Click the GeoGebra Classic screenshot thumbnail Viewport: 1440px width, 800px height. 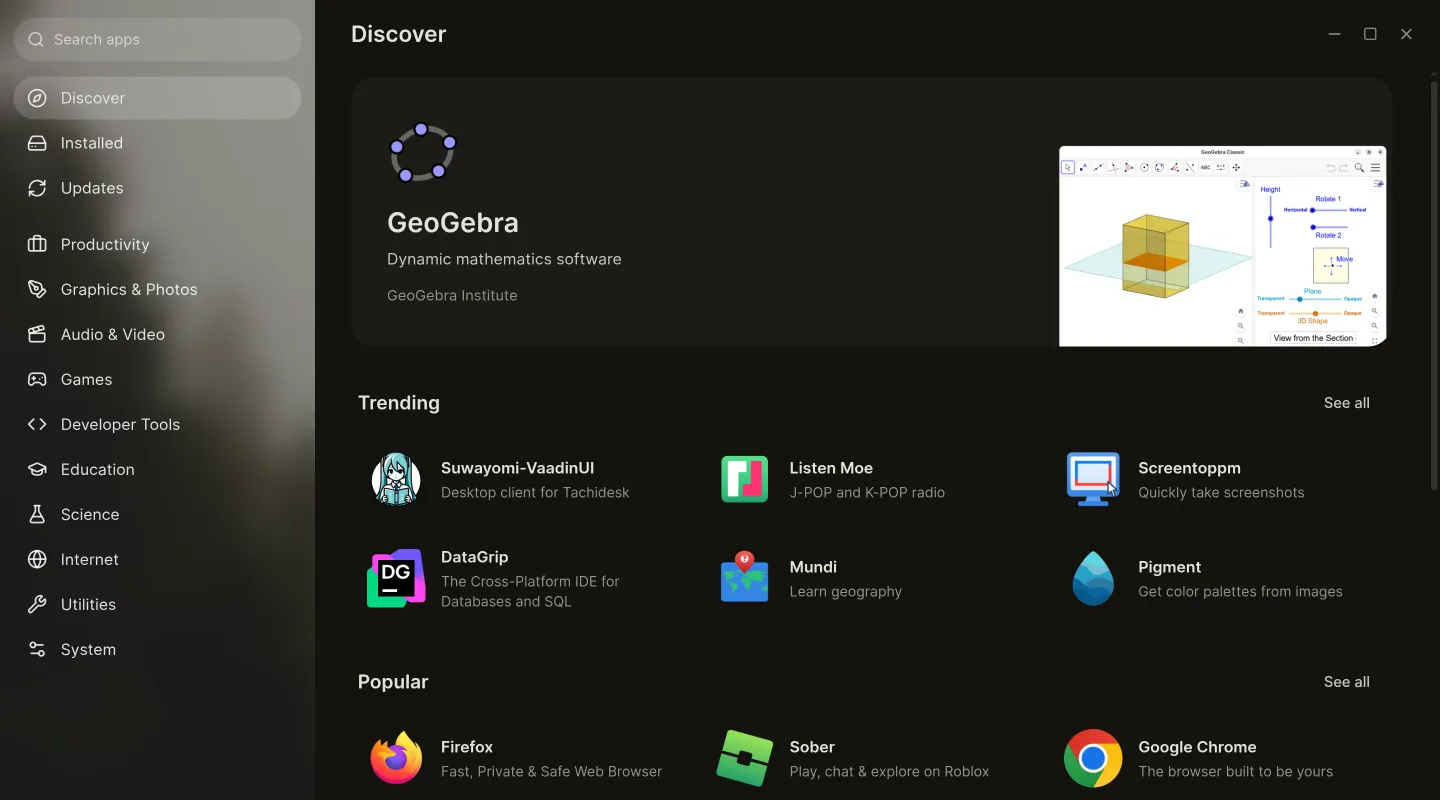click(x=1223, y=246)
